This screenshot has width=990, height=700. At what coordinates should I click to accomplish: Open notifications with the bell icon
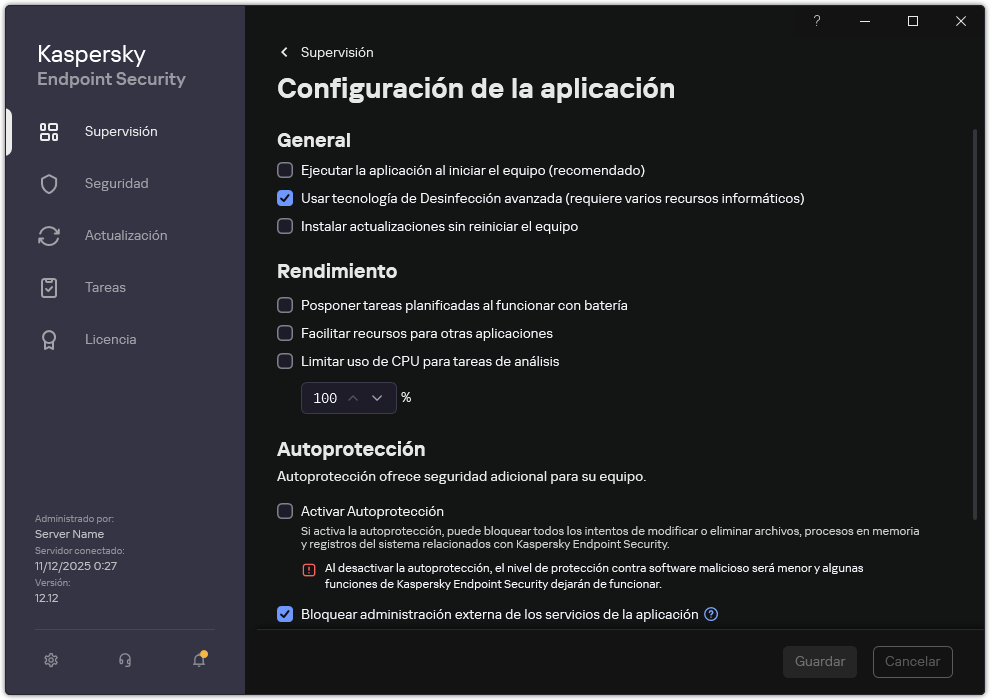pos(197,660)
